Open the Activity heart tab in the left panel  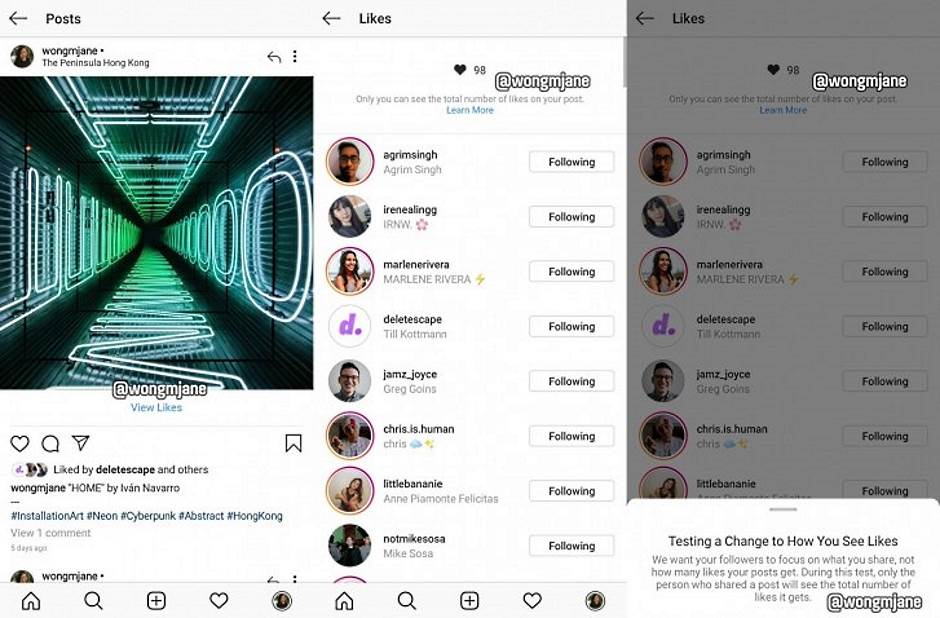coord(219,601)
